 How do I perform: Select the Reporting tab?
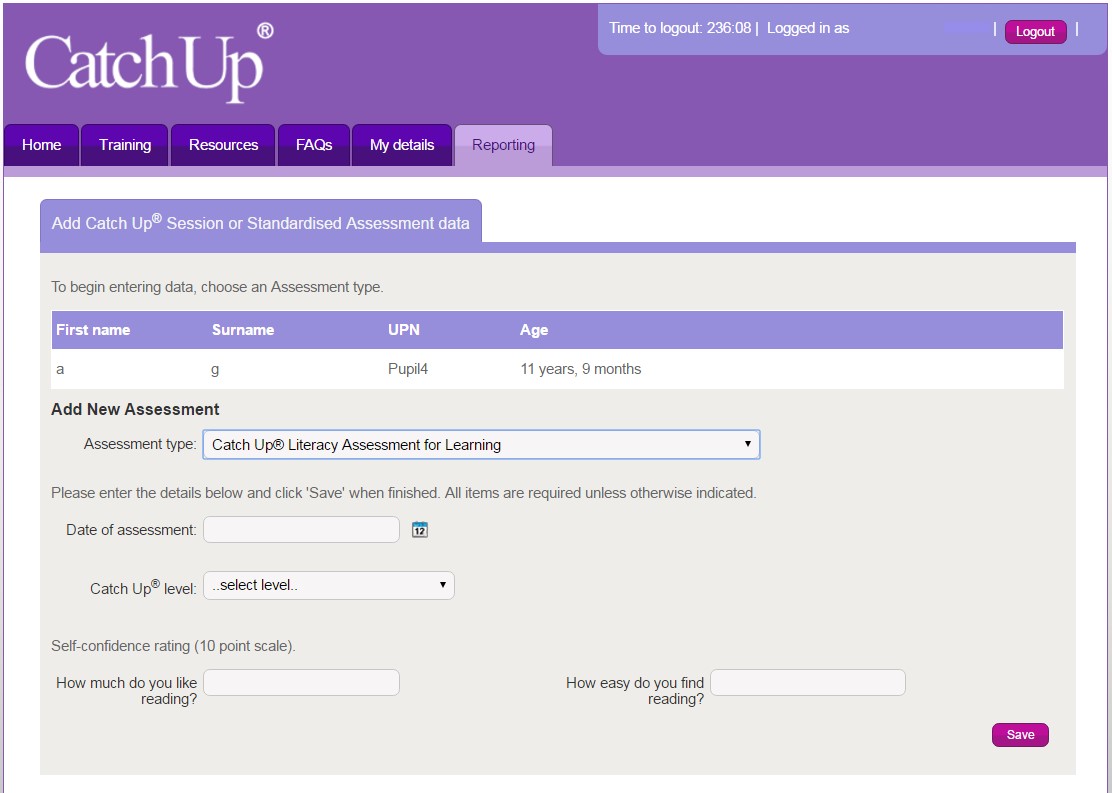coord(504,145)
